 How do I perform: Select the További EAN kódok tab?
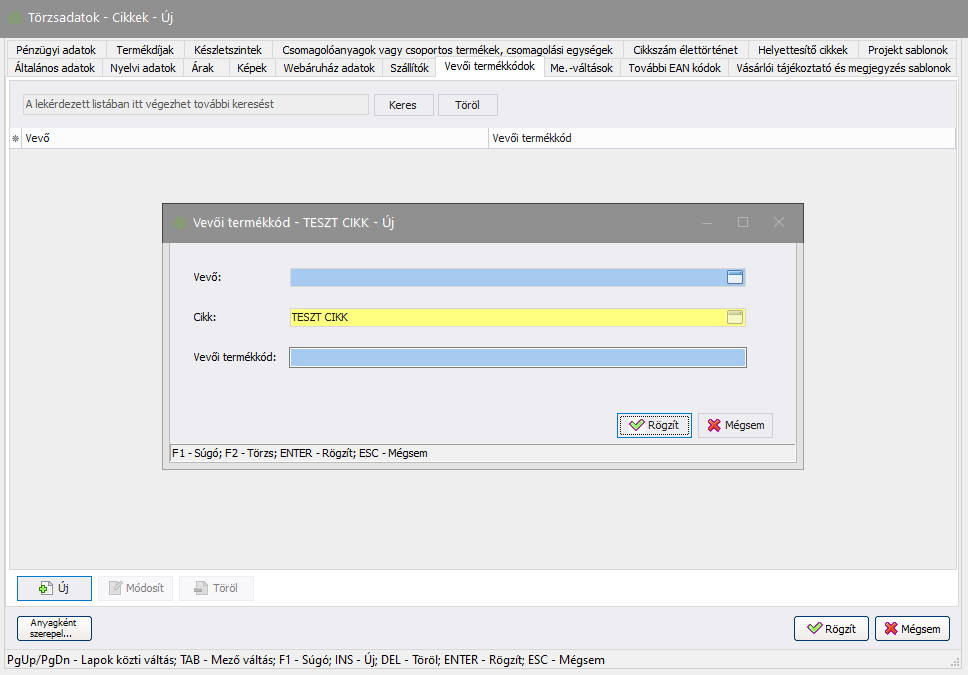tap(674, 68)
